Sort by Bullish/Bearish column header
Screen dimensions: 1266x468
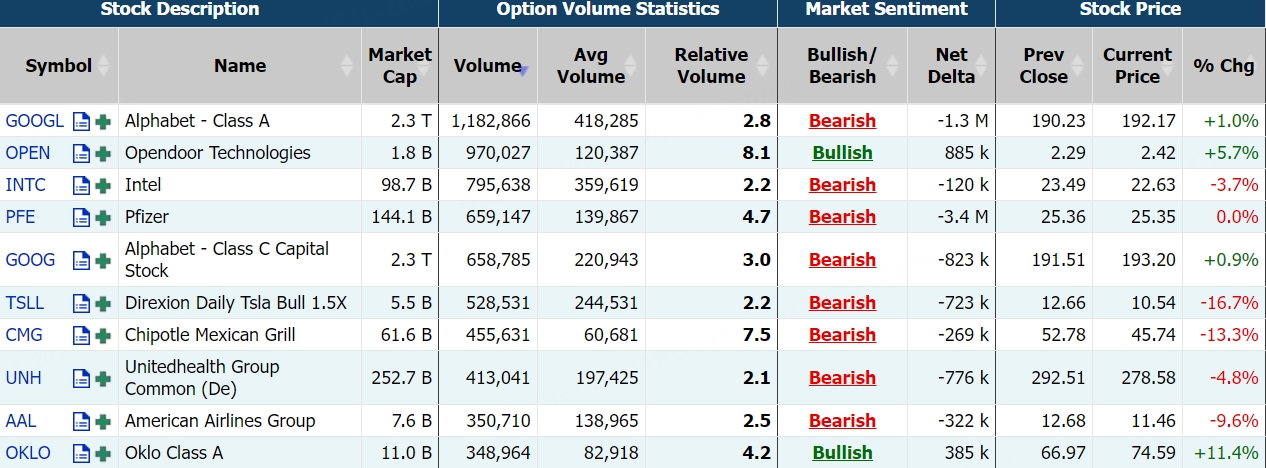coord(842,66)
